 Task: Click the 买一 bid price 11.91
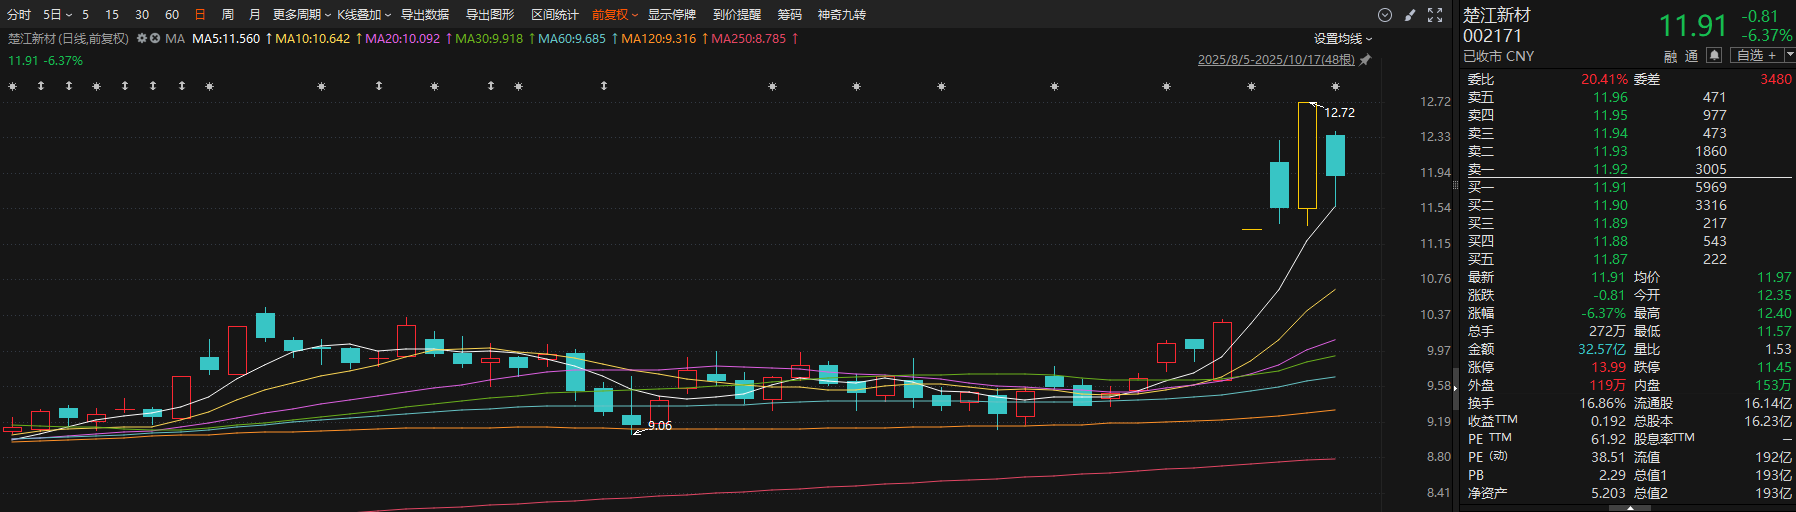pos(1610,187)
